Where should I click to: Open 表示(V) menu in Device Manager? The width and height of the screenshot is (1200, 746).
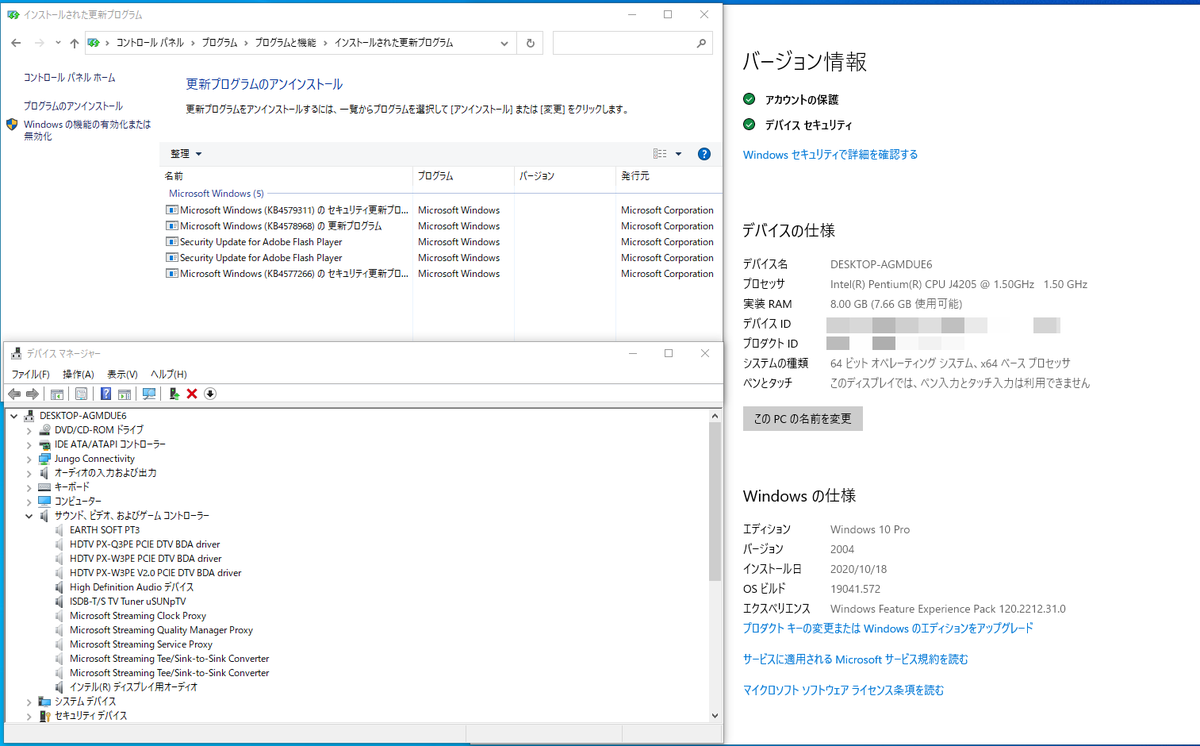coord(122,374)
